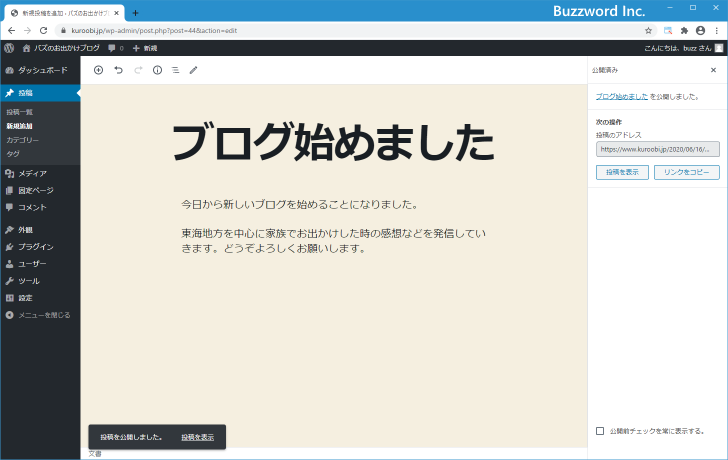Undo the last edit
Screen dimensions: 728x460
point(118,70)
